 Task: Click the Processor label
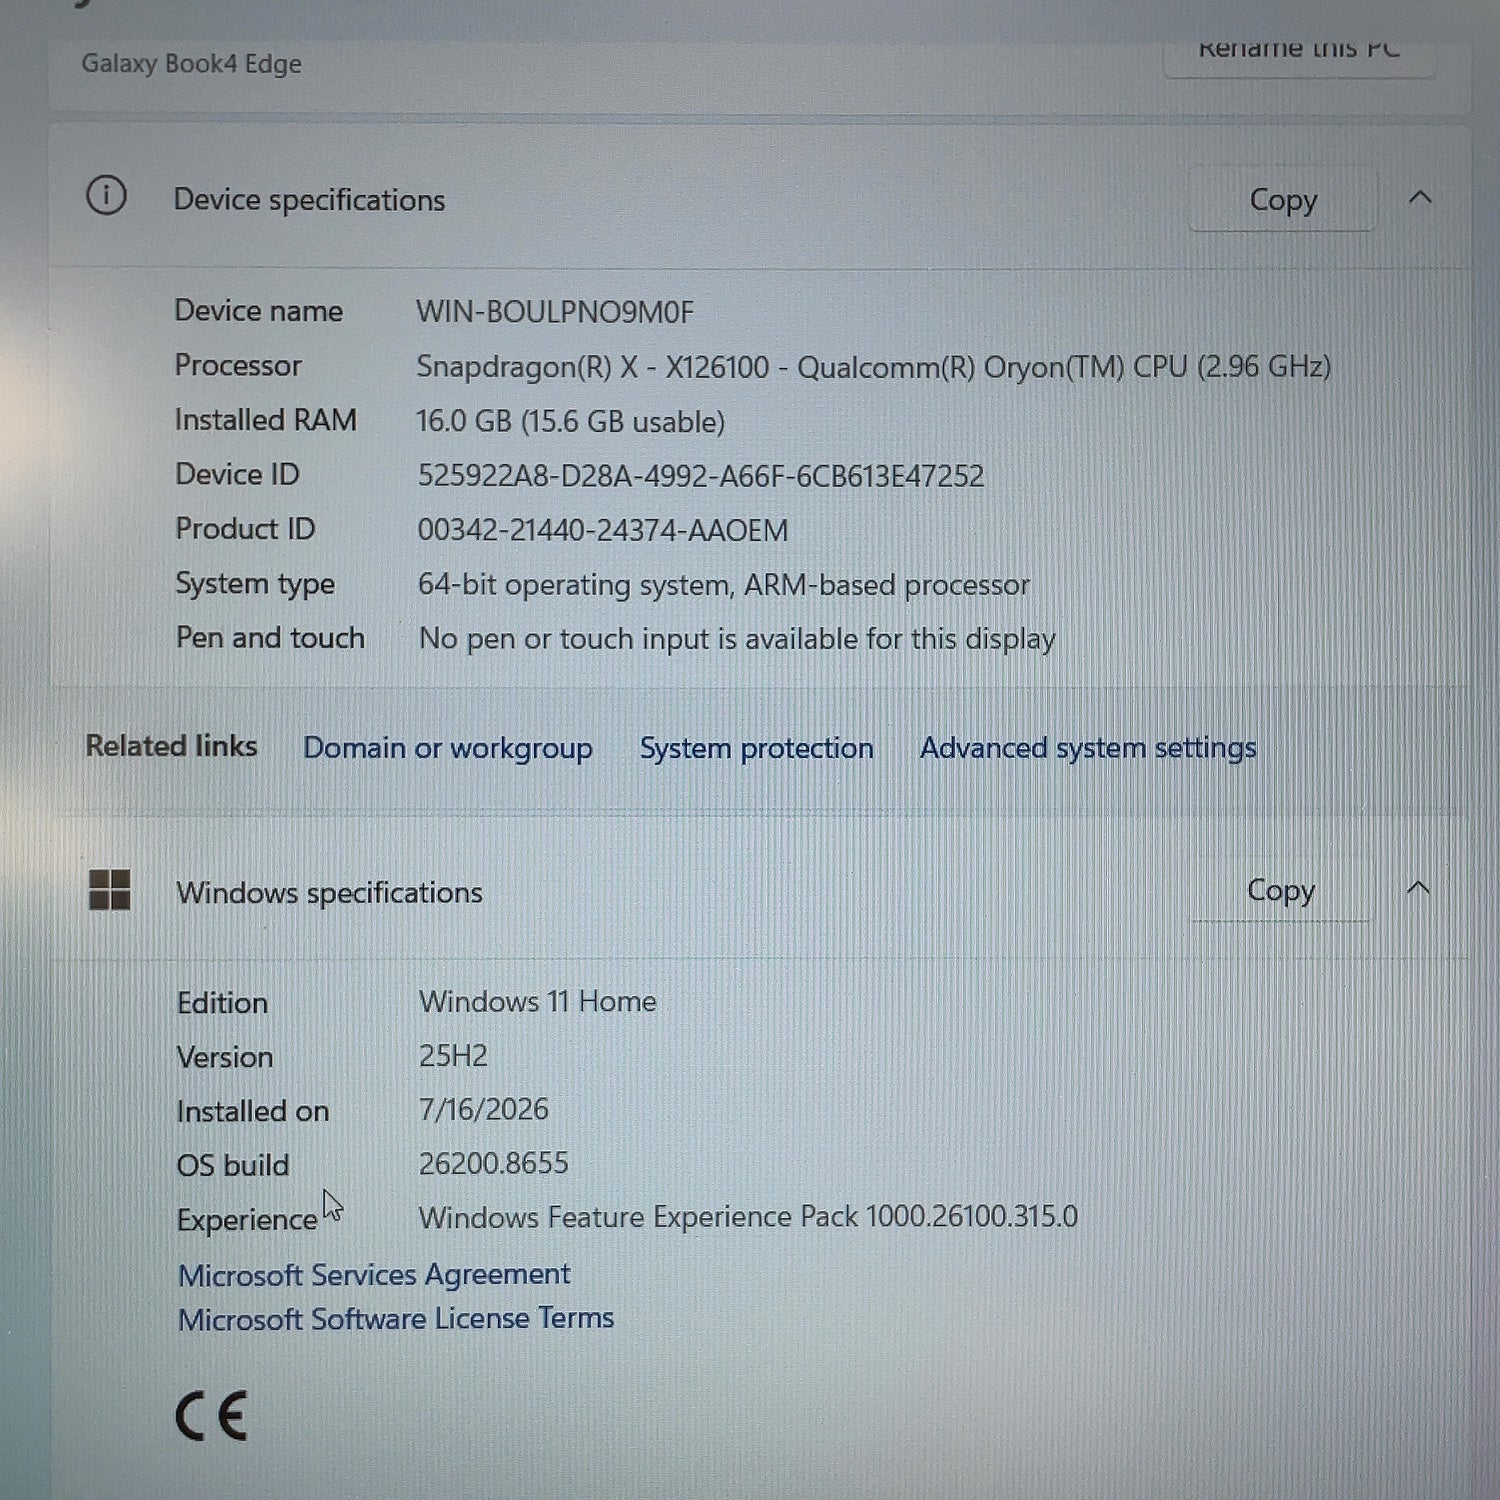pyautogui.click(x=238, y=366)
